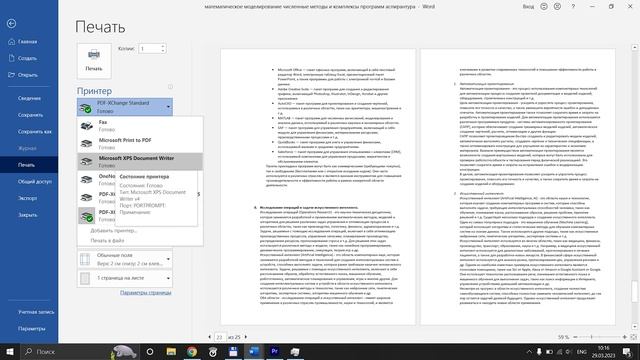640x360 pixels.
Task: Click the new document icon next to Создать
Action: (11, 58)
